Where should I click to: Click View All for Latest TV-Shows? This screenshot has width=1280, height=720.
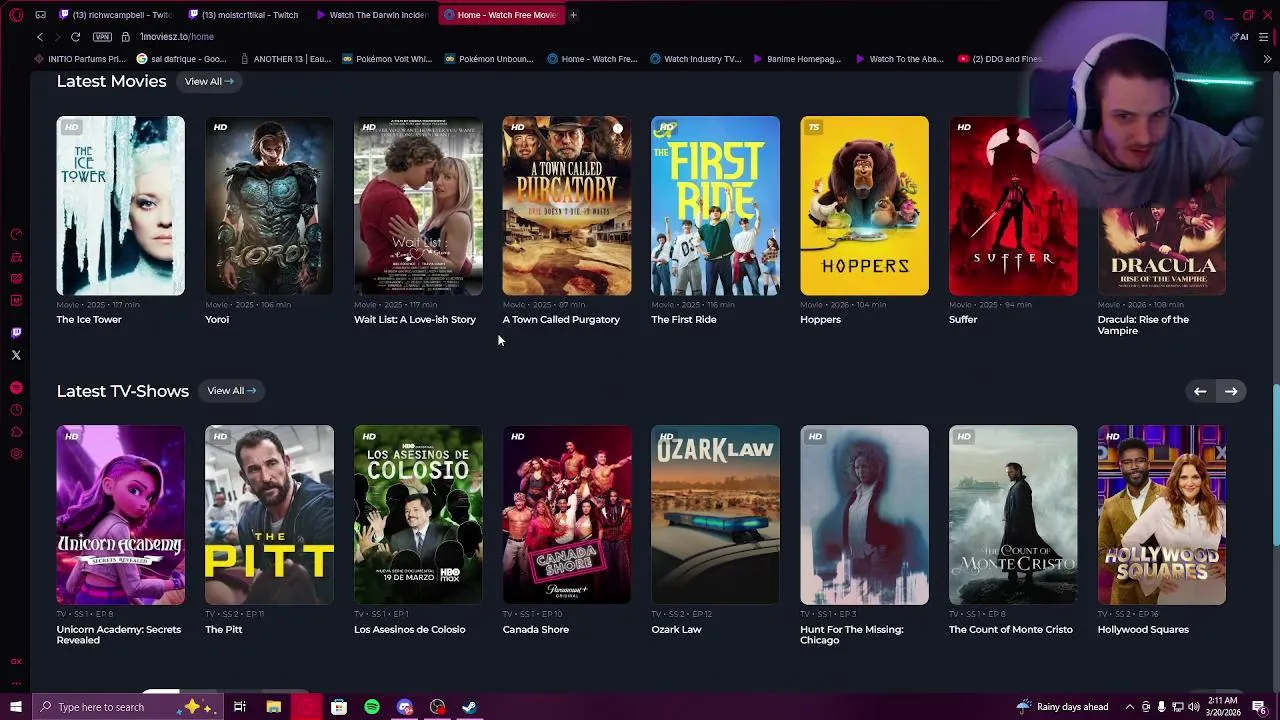click(231, 391)
